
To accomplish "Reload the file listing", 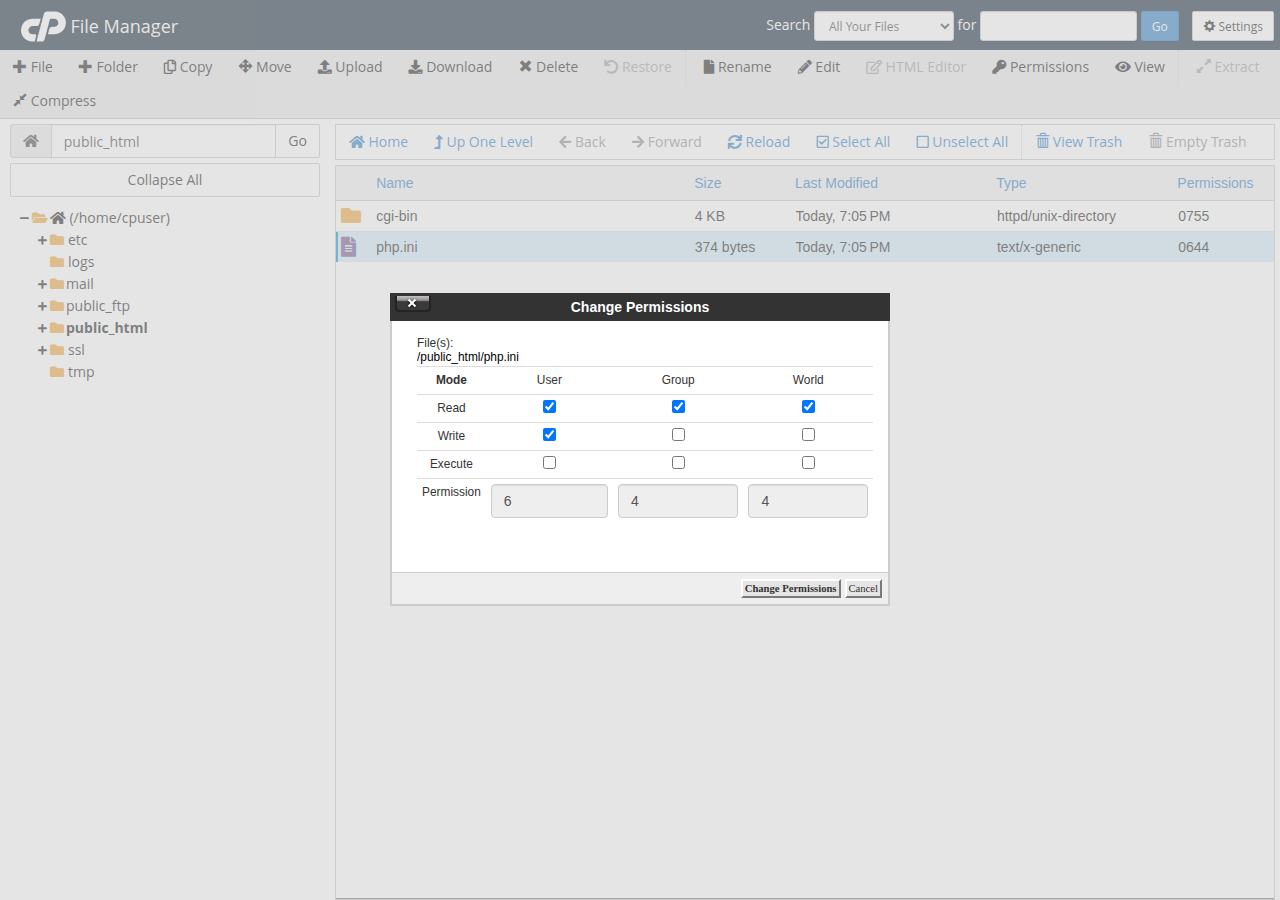I will point(758,142).
